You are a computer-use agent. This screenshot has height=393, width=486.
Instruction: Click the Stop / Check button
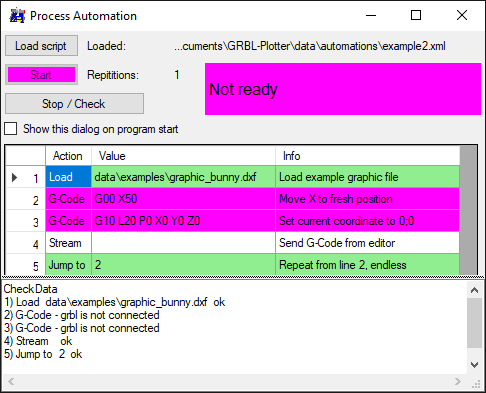(74, 104)
